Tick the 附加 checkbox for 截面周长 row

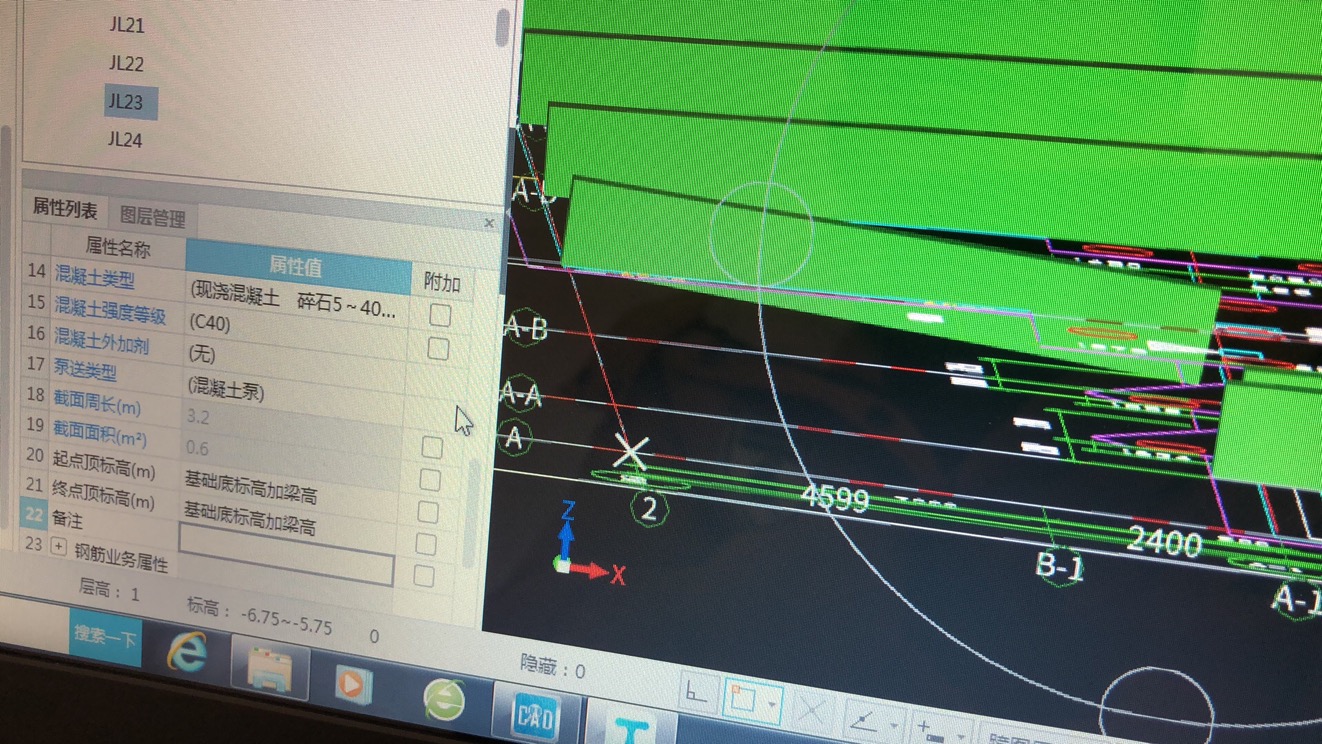tap(432, 447)
